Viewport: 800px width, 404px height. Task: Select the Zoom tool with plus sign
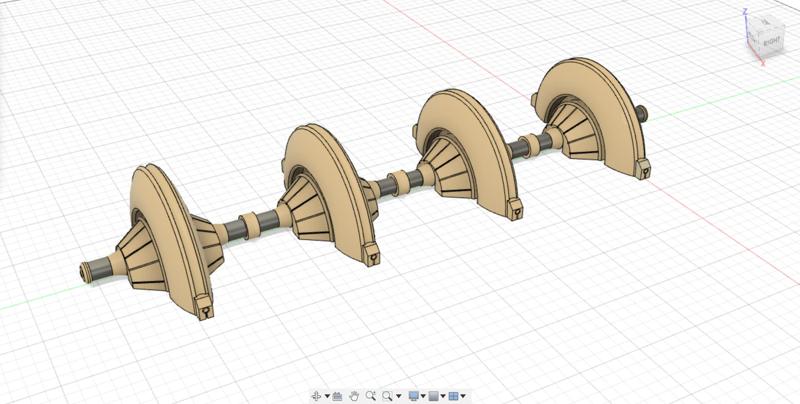click(371, 396)
